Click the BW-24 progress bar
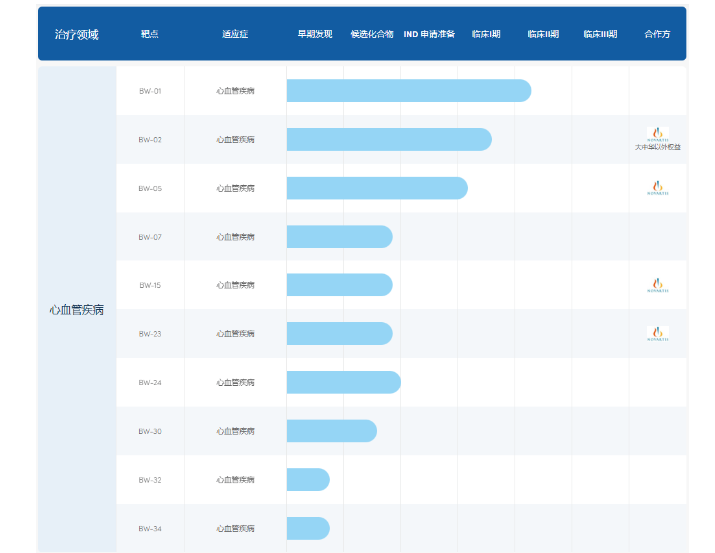 (343, 382)
